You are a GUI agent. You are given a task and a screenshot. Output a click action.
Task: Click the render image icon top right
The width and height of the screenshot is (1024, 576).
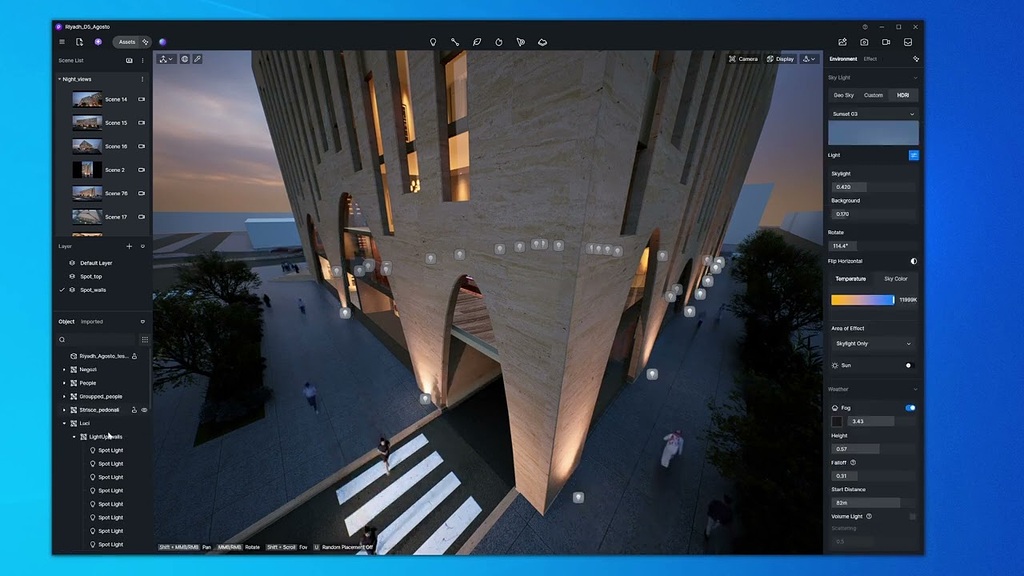point(843,42)
